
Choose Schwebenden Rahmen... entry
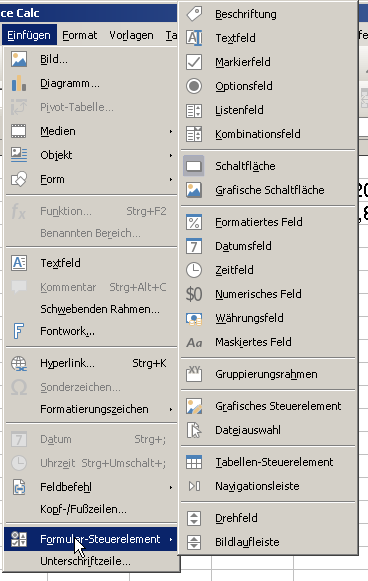pyautogui.click(x=91, y=309)
